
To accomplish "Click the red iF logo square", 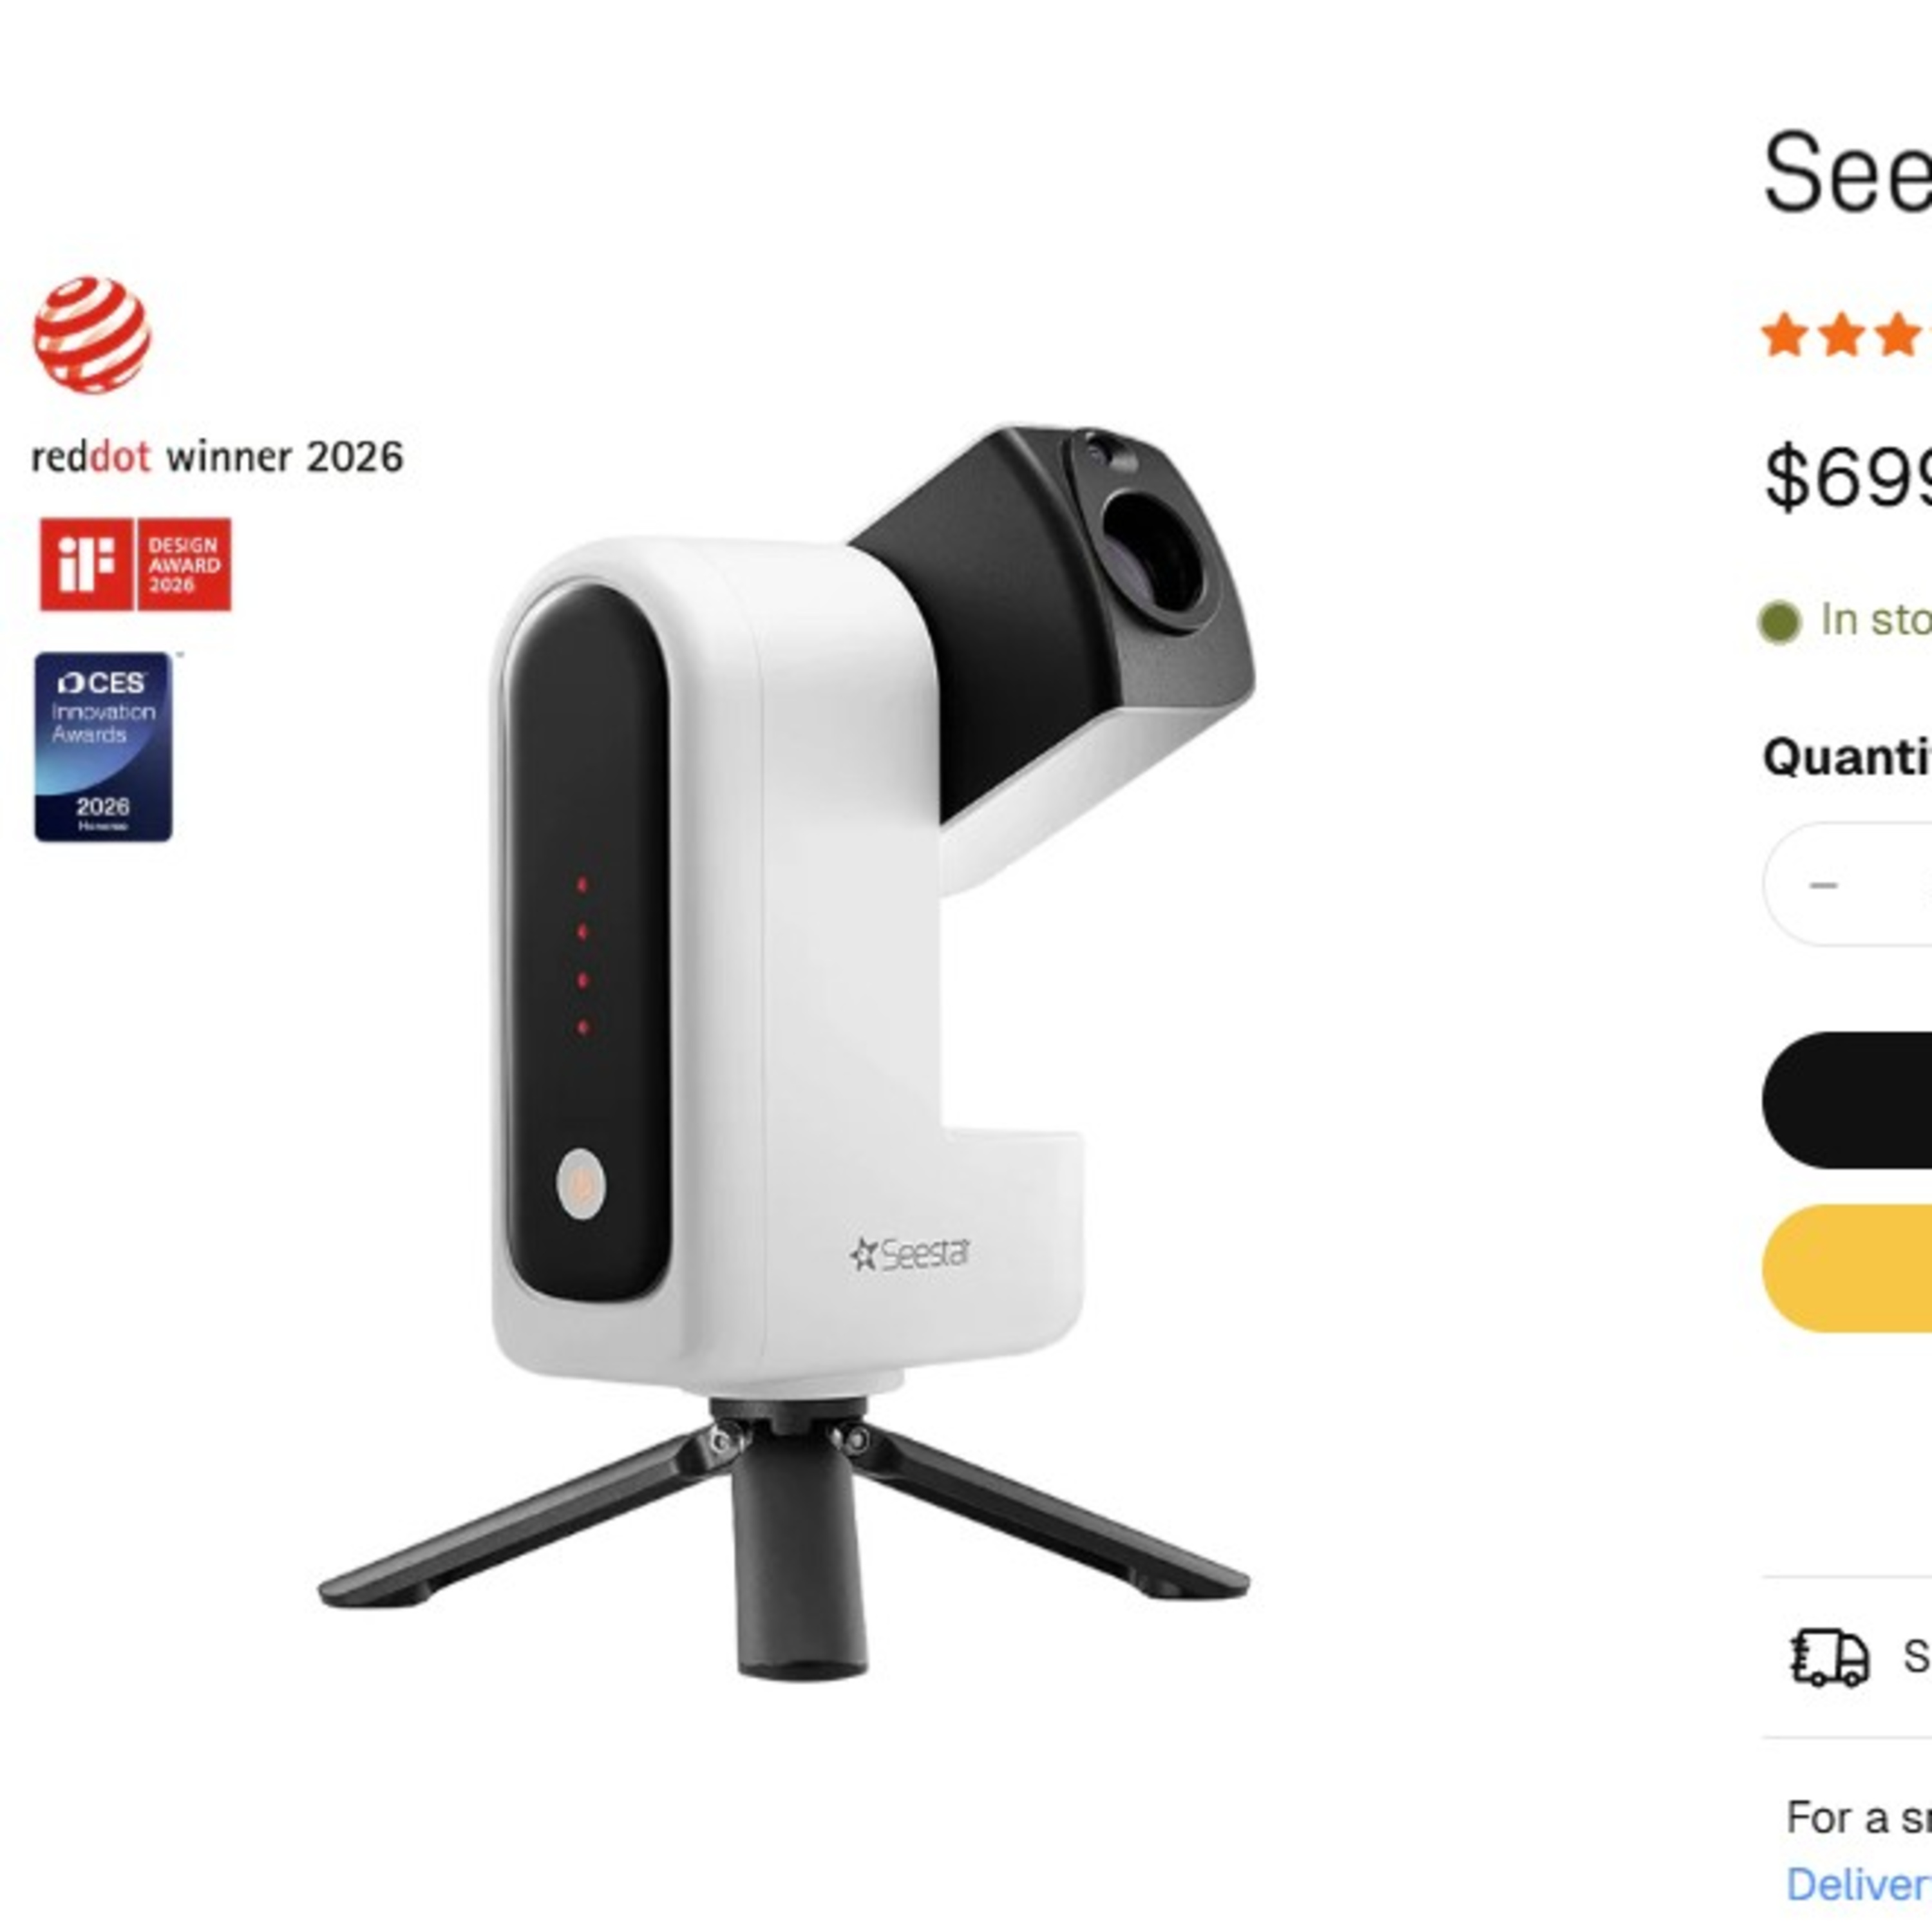I will tap(86, 564).
